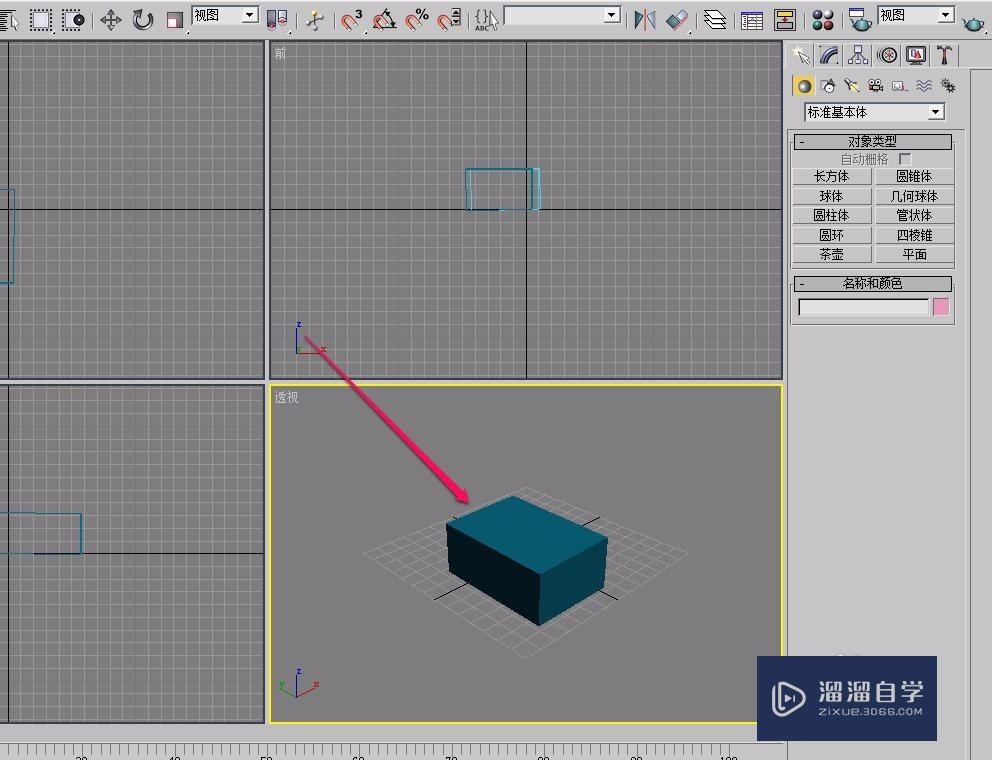Enable the 自动栅格 checkbox
The height and width of the screenshot is (760, 992).
[905, 159]
